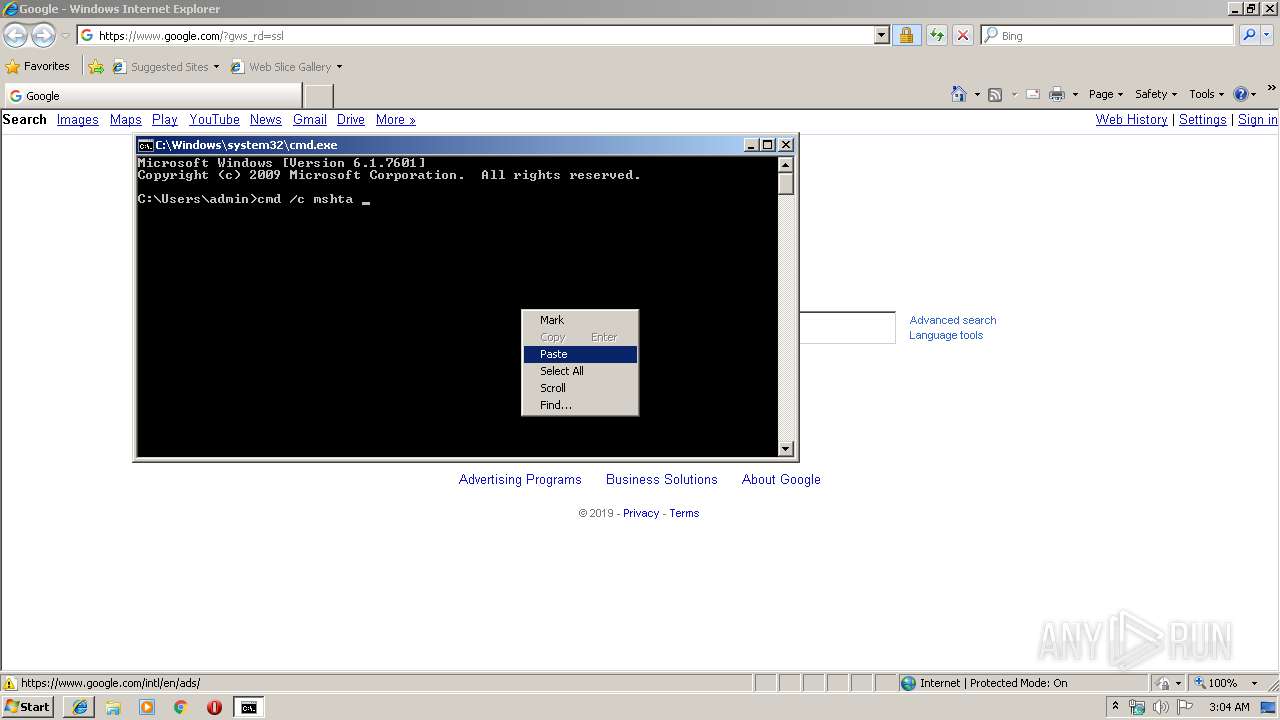
Task: Click the taskbar clock showing 3:04 AM
Action: coord(1229,707)
